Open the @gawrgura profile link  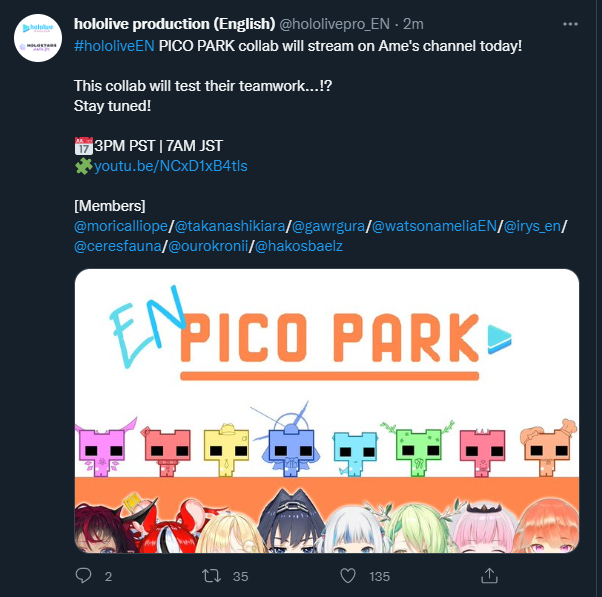(328, 226)
